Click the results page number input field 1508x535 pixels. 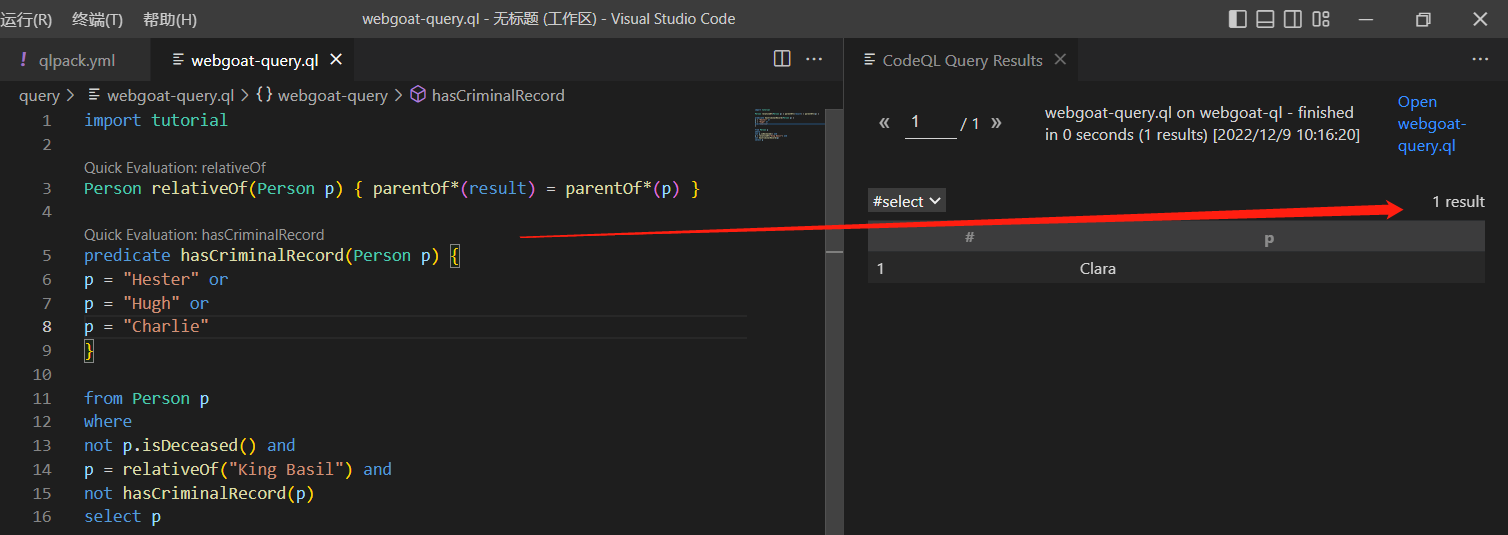[x=930, y=123]
